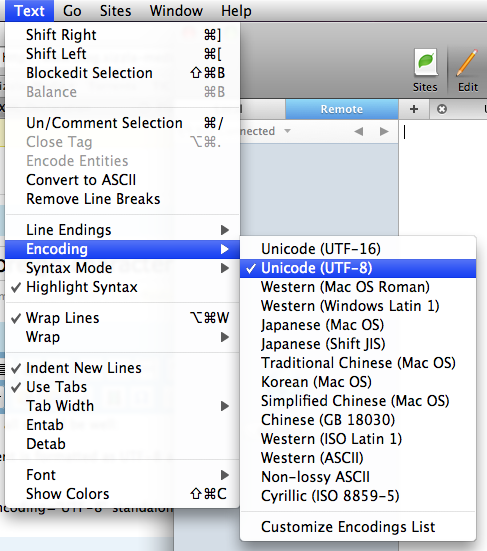The image size is (487, 551).
Task: Open Customize Encodings List
Action: [x=358, y=527]
